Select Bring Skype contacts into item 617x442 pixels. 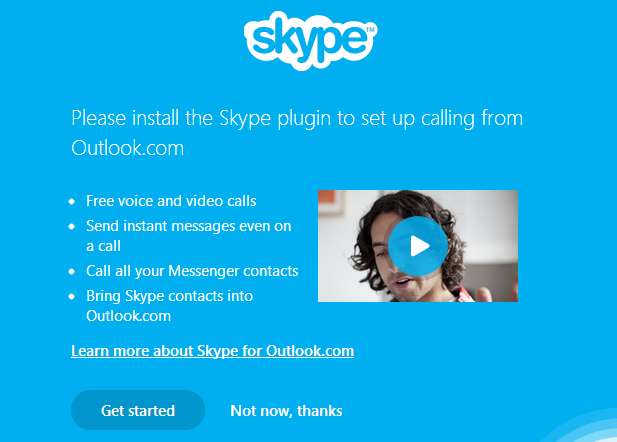coord(170,296)
